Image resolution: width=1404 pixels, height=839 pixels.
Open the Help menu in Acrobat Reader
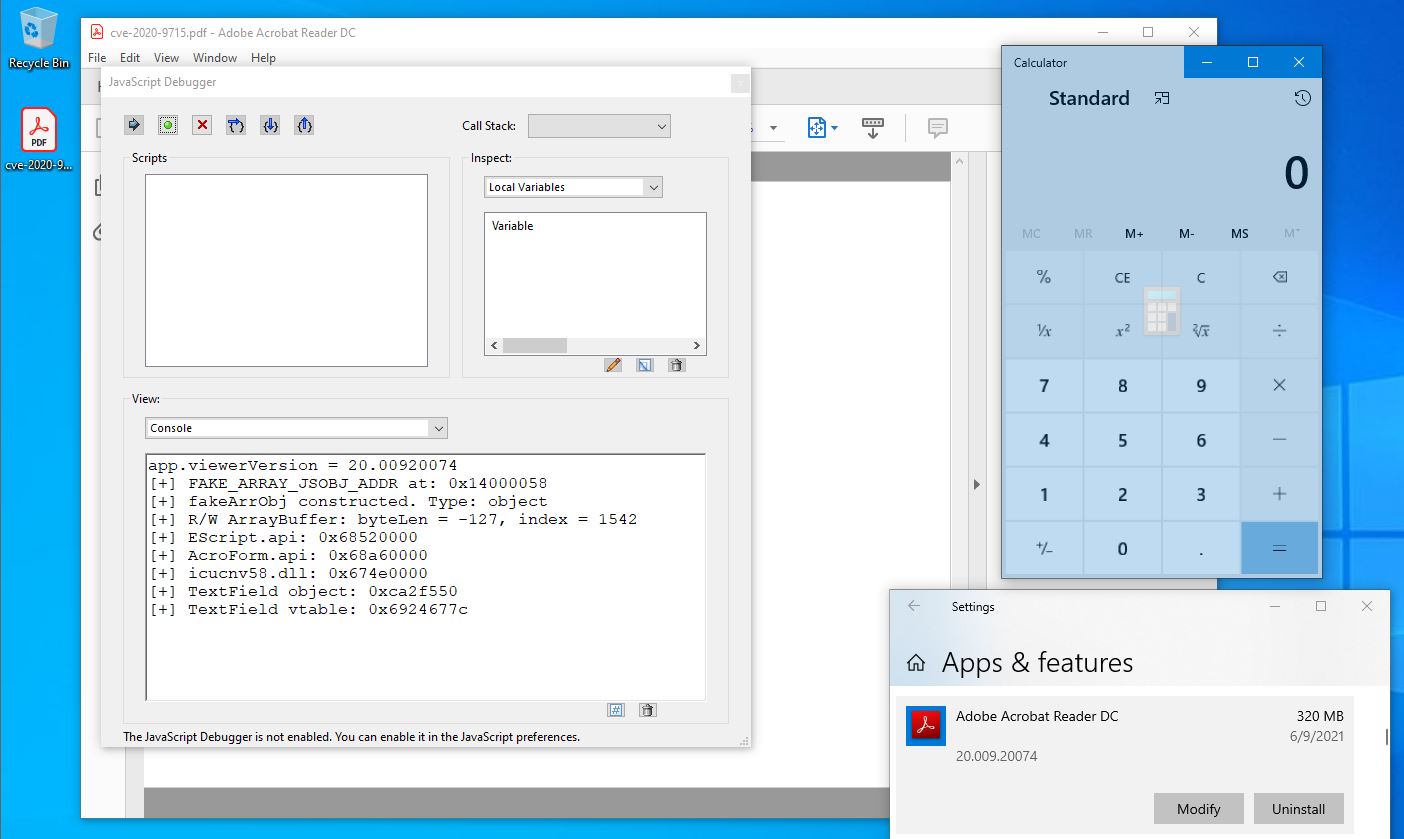(263, 58)
